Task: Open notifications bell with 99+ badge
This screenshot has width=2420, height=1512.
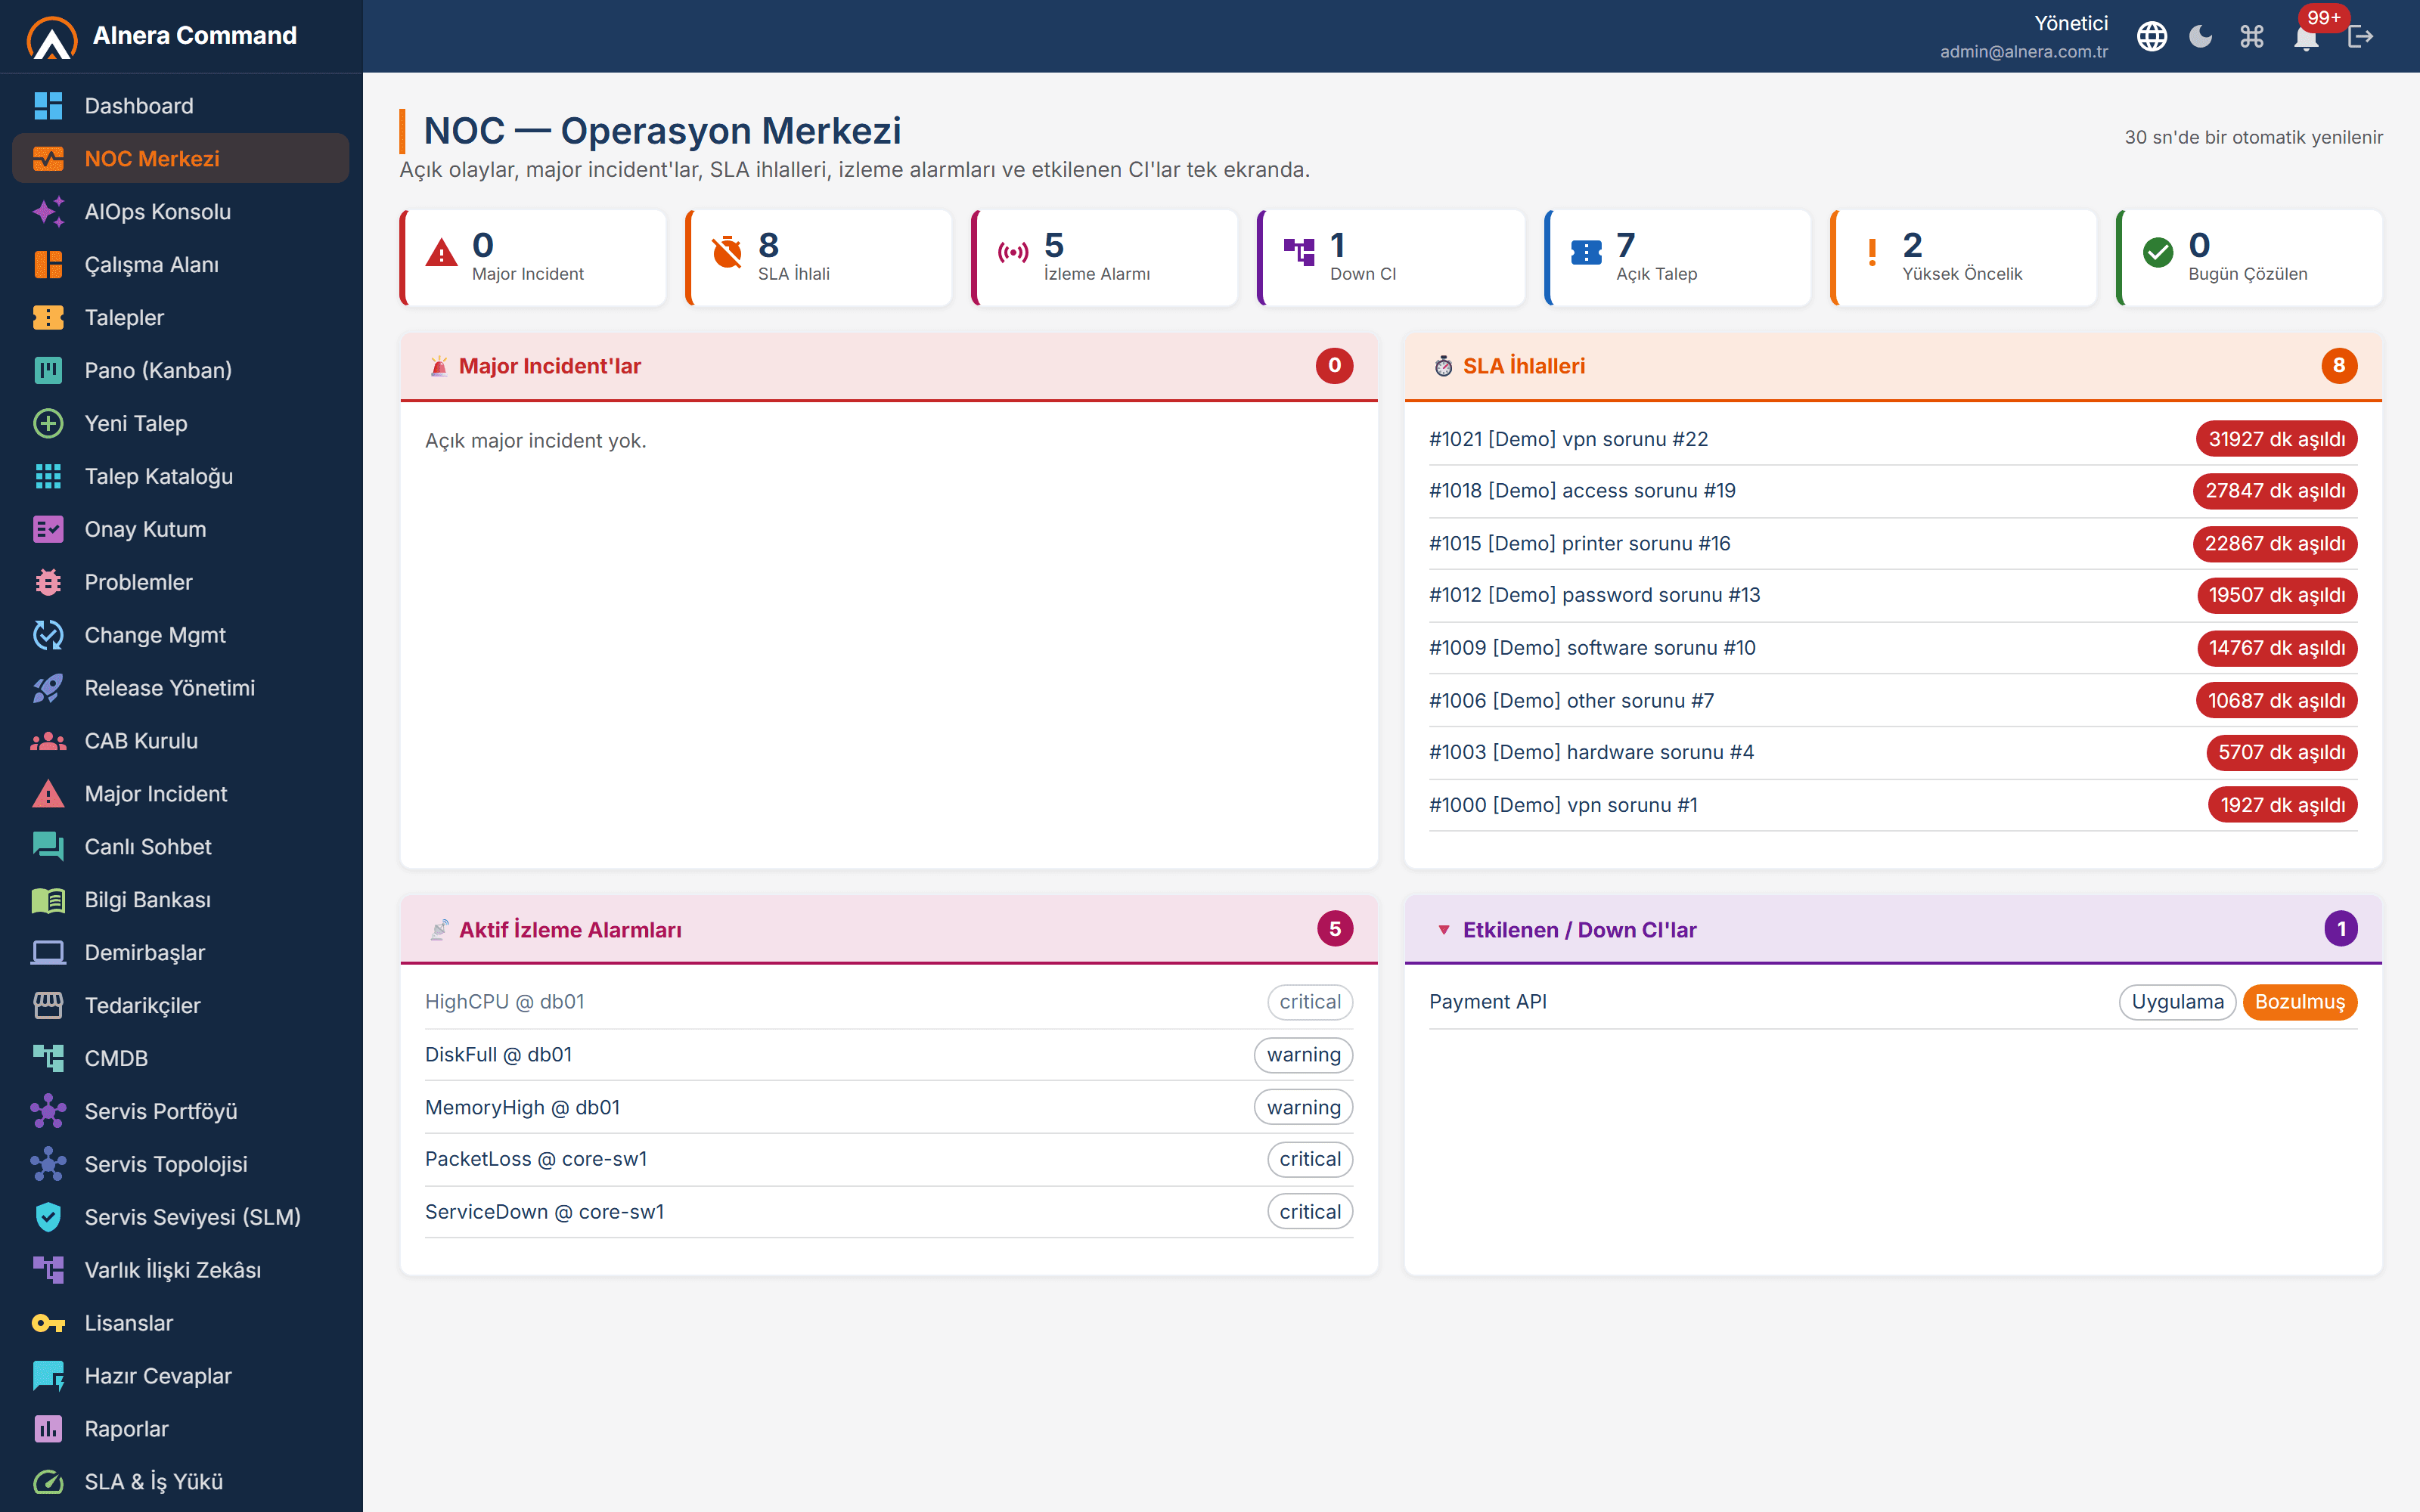Action: (2306, 37)
